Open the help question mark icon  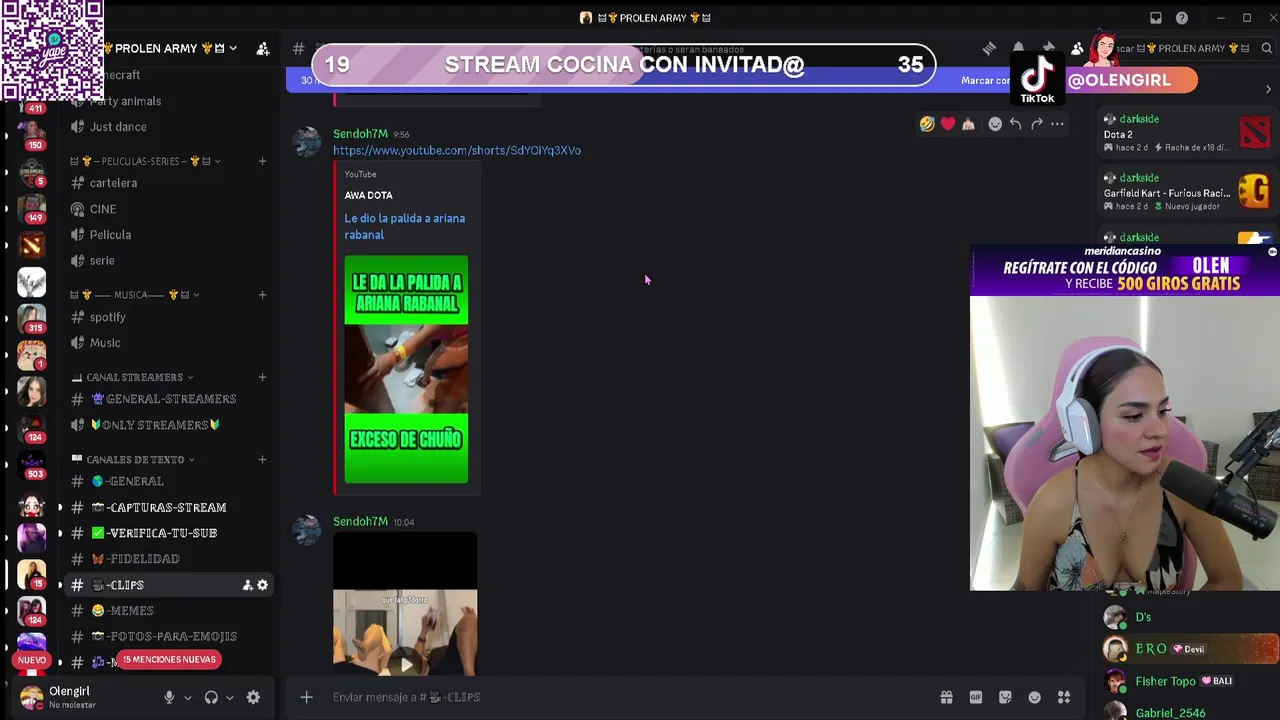point(1182,18)
